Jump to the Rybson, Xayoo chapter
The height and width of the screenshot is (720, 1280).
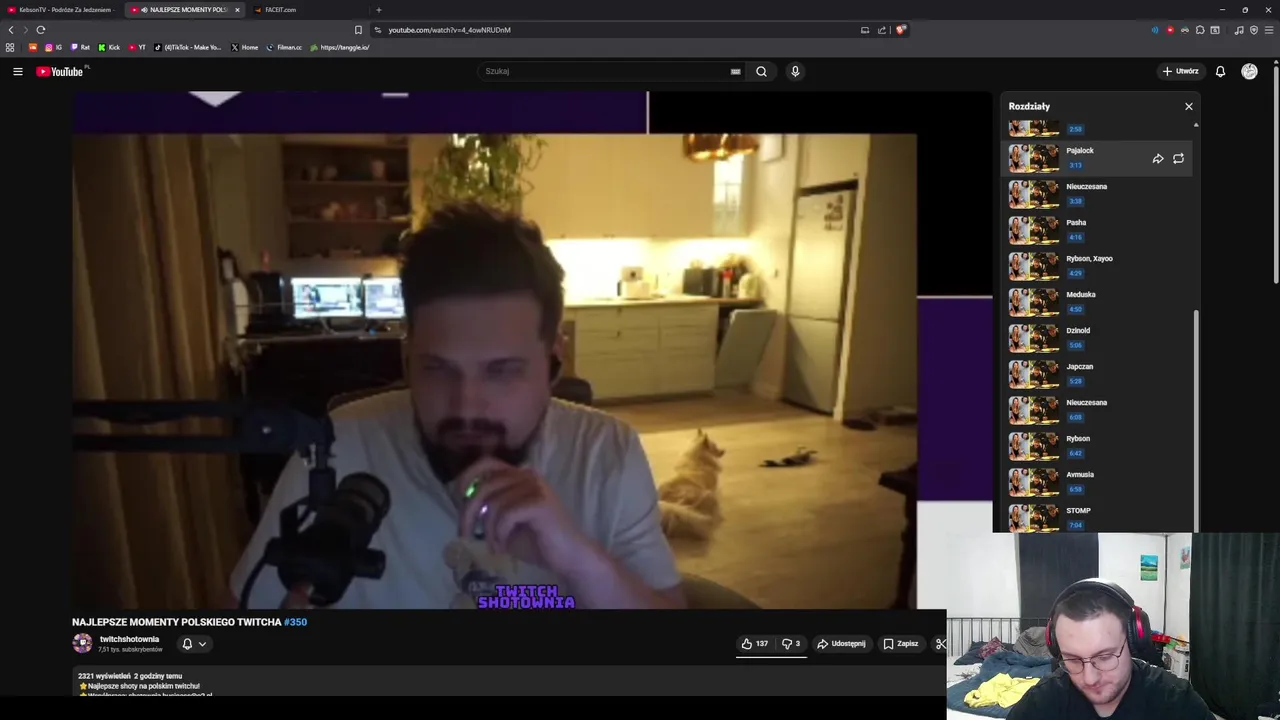pyautogui.click(x=1098, y=266)
